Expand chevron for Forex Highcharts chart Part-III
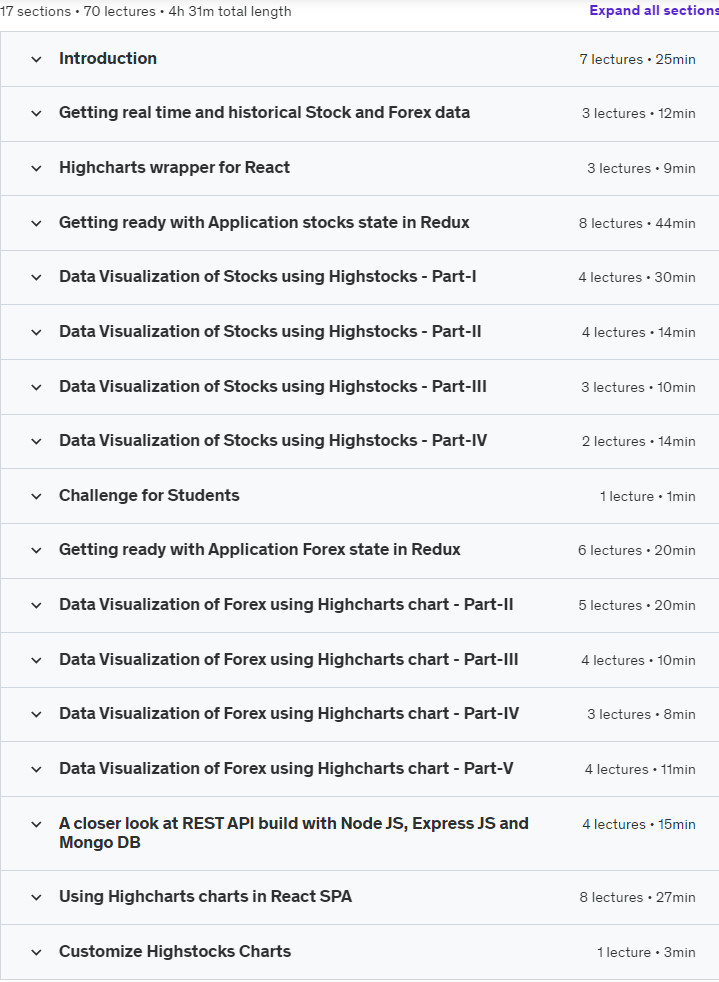Image resolution: width=719 pixels, height=982 pixels. point(36,661)
